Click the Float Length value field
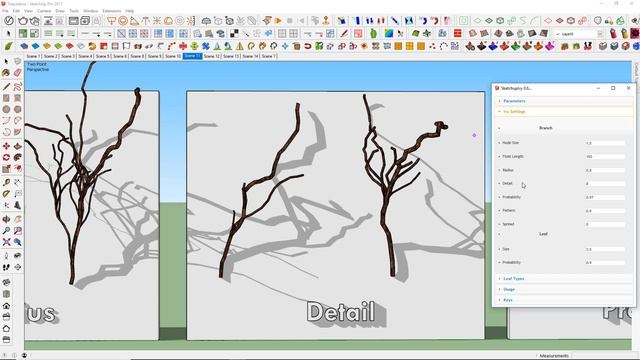Viewport: 640px width, 360px height. pyautogui.click(x=605, y=157)
